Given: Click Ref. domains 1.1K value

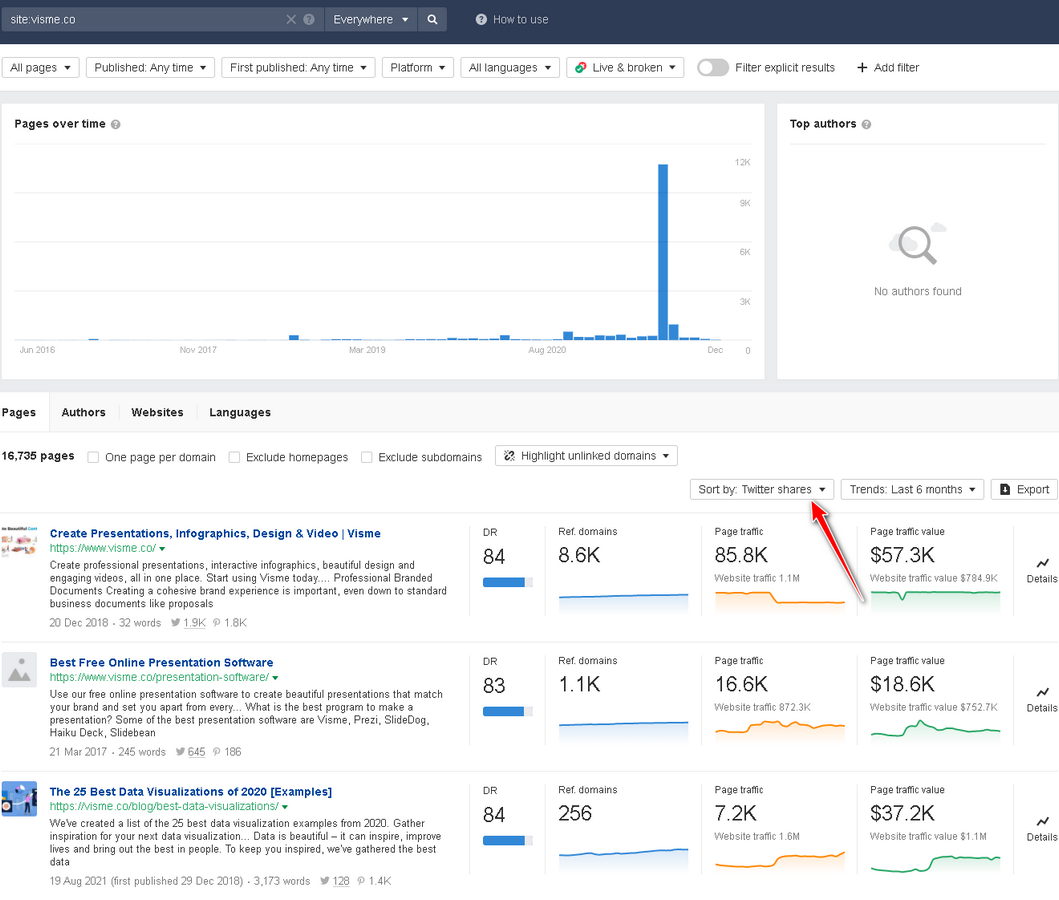Looking at the screenshot, I should (x=579, y=684).
